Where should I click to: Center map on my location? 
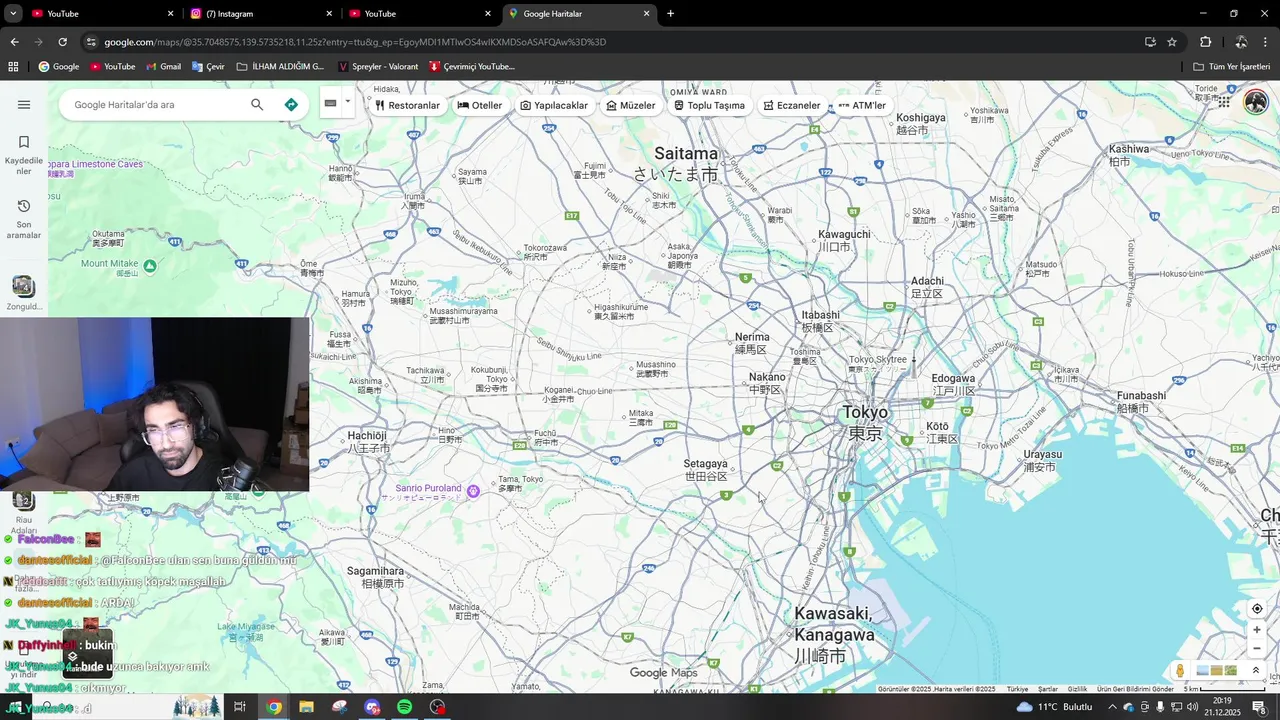tap(1257, 609)
